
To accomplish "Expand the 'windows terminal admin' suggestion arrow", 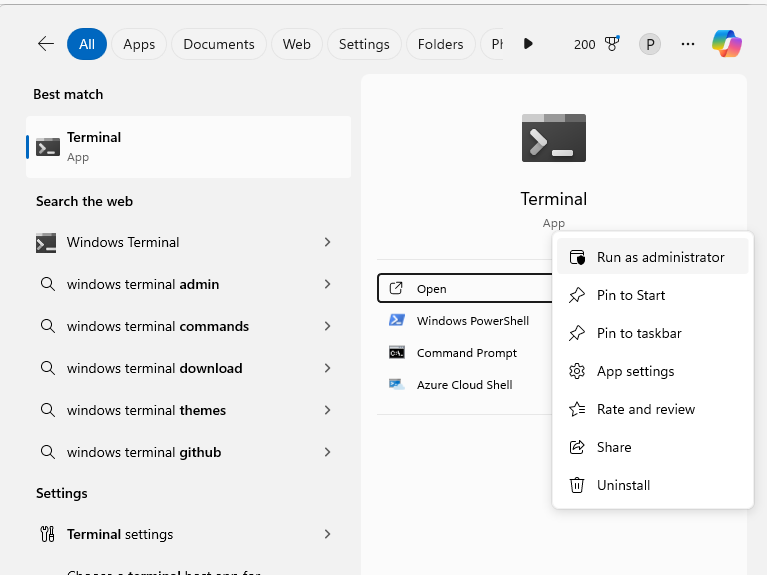I will 328,284.
